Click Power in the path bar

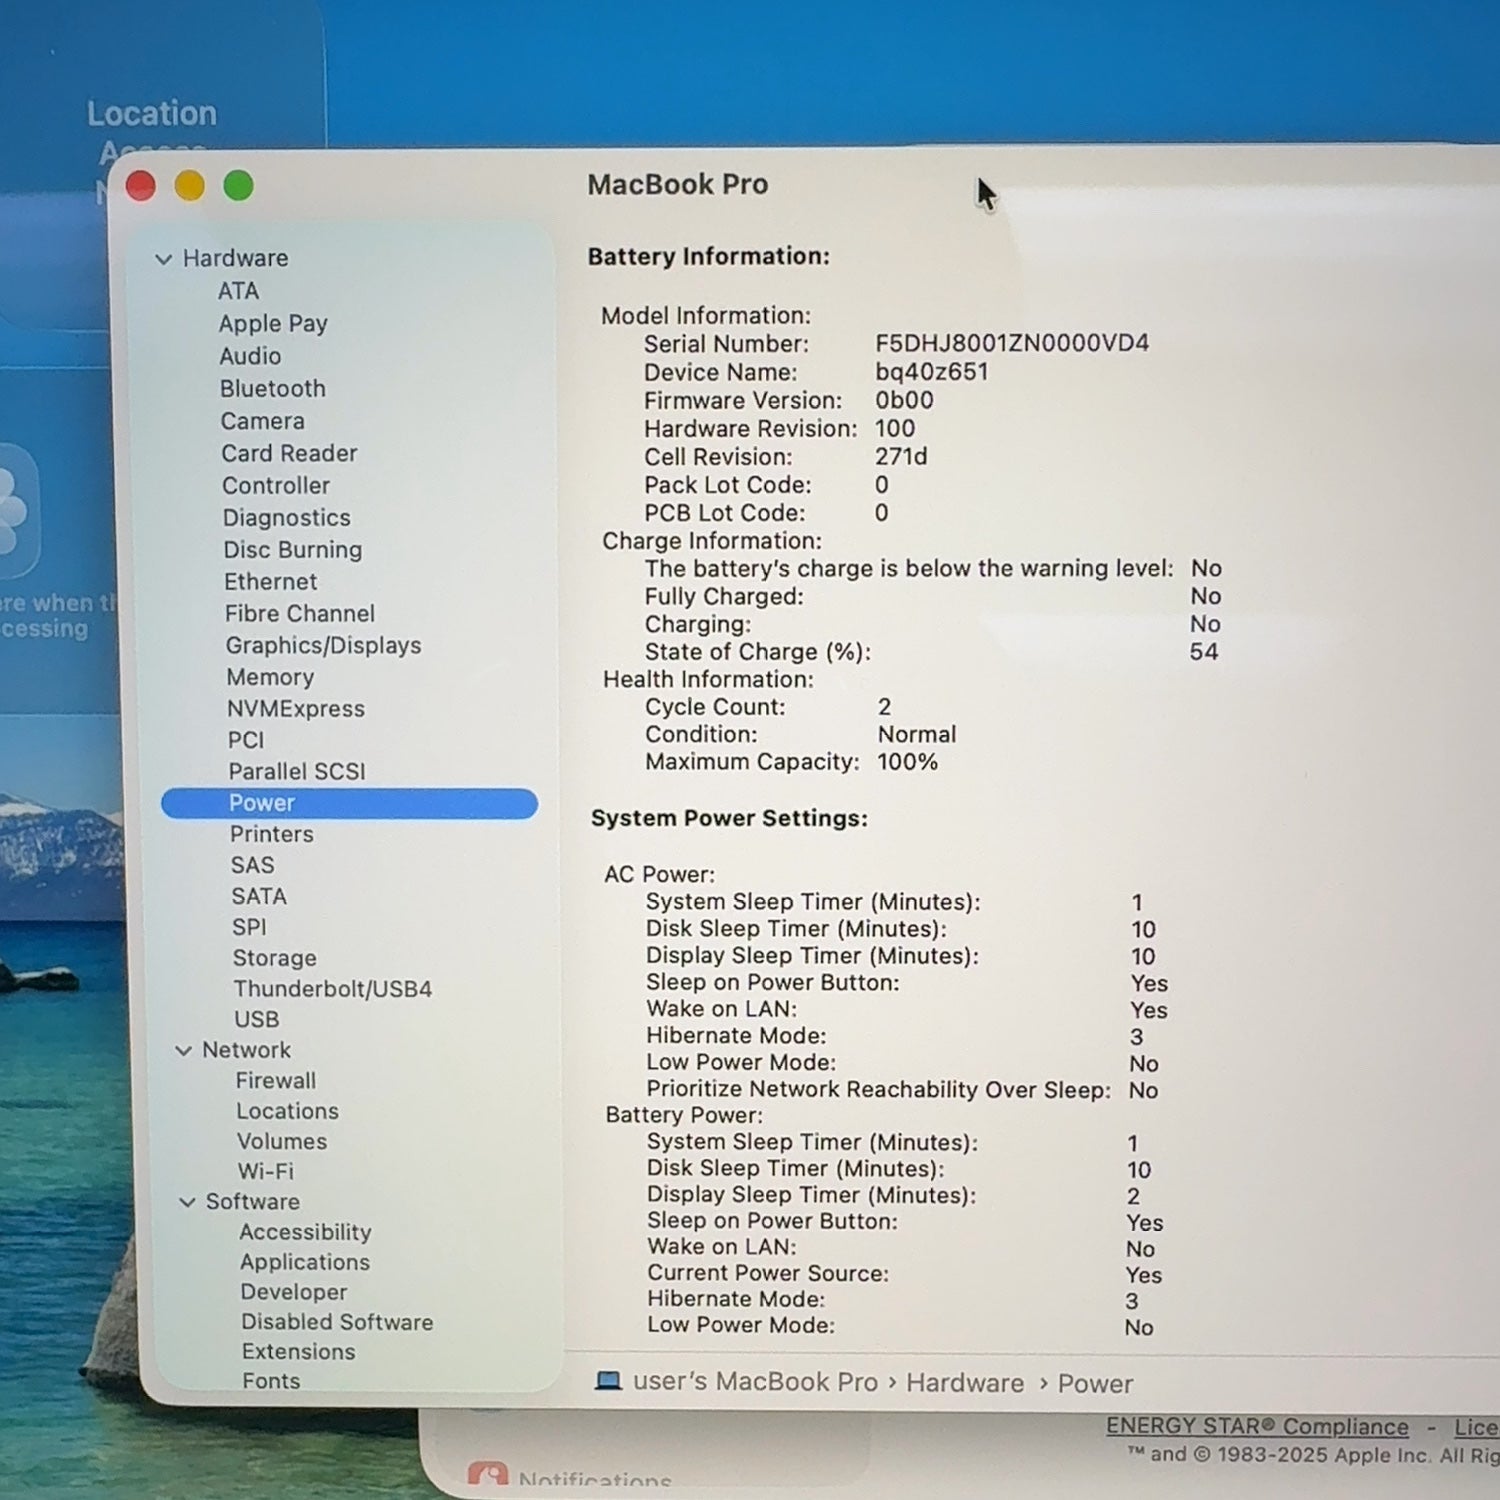click(x=1095, y=1384)
